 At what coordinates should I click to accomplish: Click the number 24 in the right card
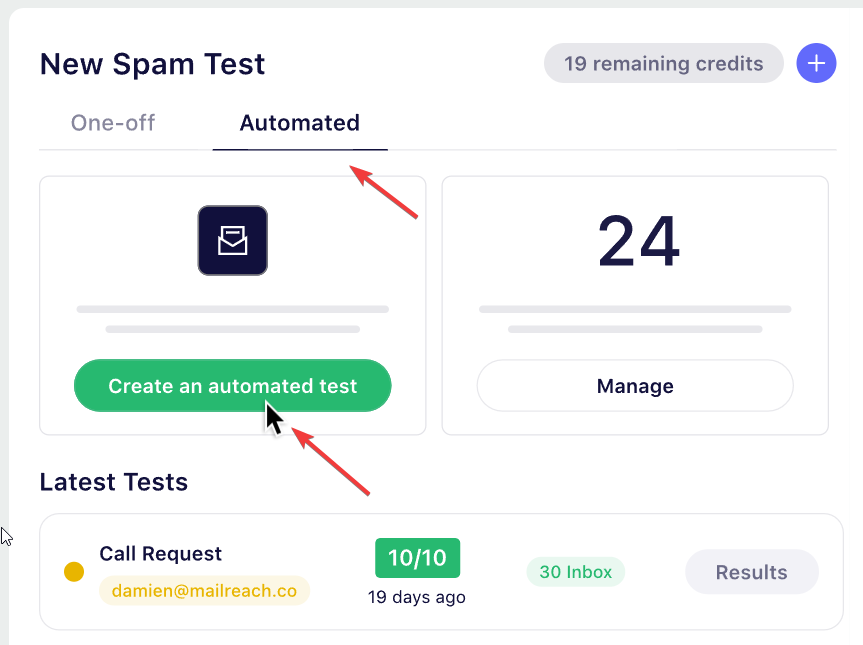(638, 242)
